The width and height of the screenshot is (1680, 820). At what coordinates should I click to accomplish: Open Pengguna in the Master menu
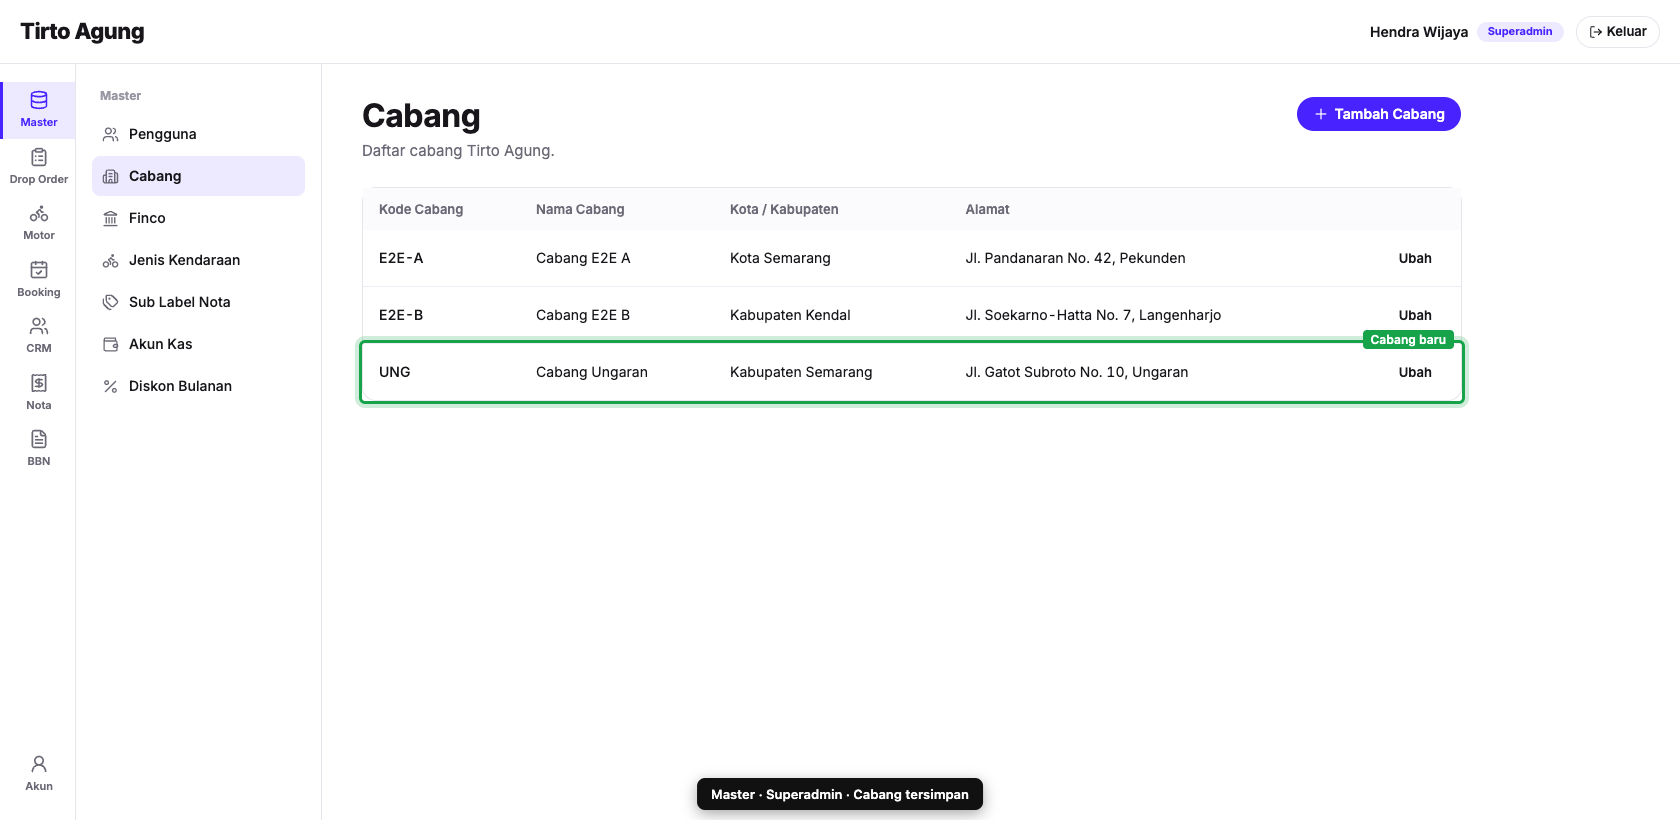[198, 134]
